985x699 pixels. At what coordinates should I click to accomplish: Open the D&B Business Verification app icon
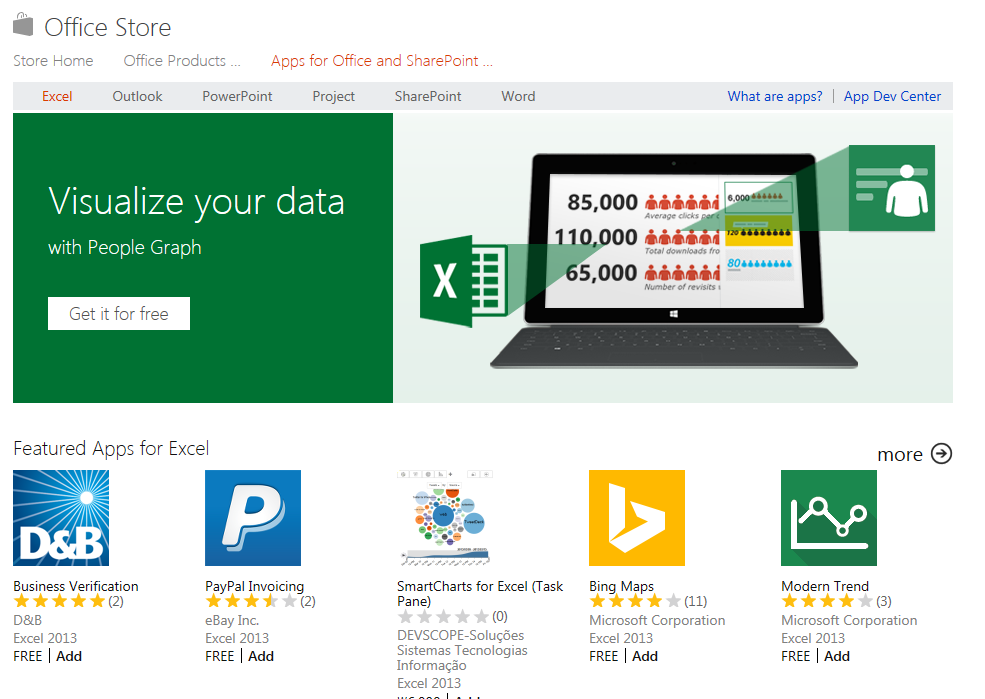point(61,518)
